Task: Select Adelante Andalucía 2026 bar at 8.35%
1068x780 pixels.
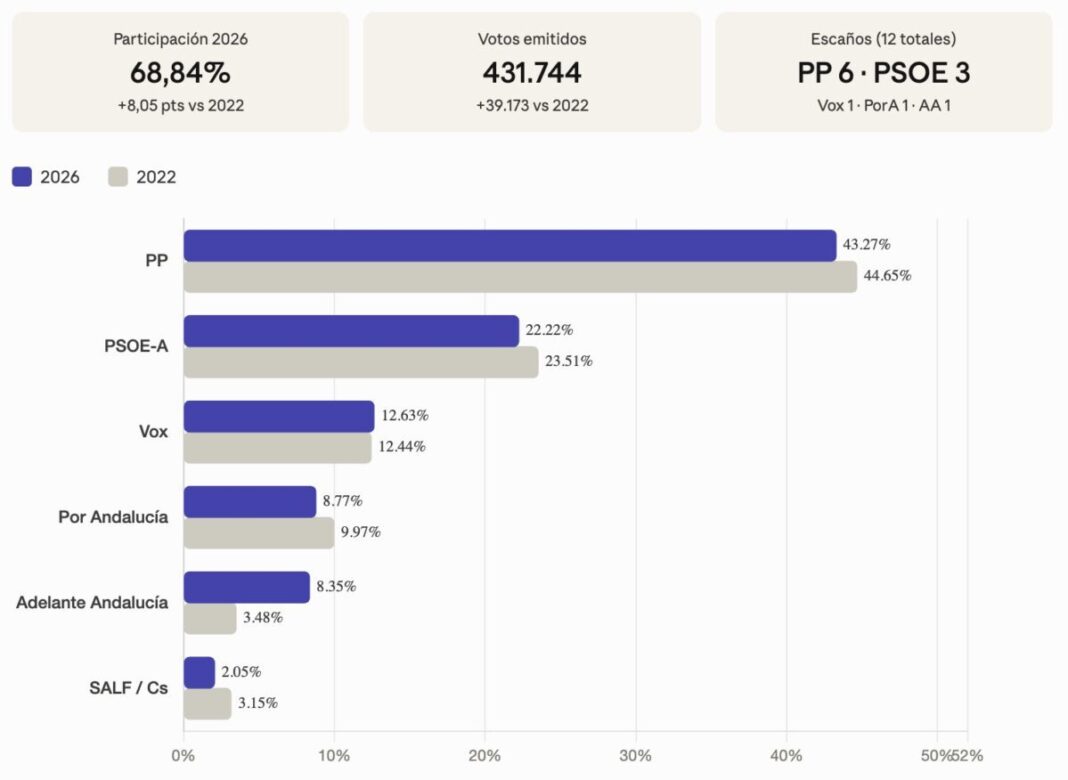Action: pyautogui.click(x=247, y=587)
